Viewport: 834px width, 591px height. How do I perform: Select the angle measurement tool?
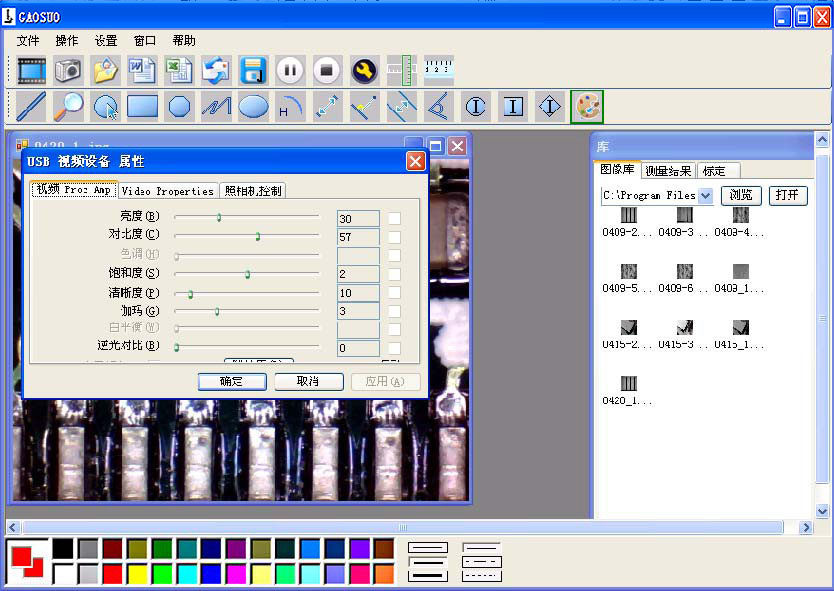(x=438, y=106)
